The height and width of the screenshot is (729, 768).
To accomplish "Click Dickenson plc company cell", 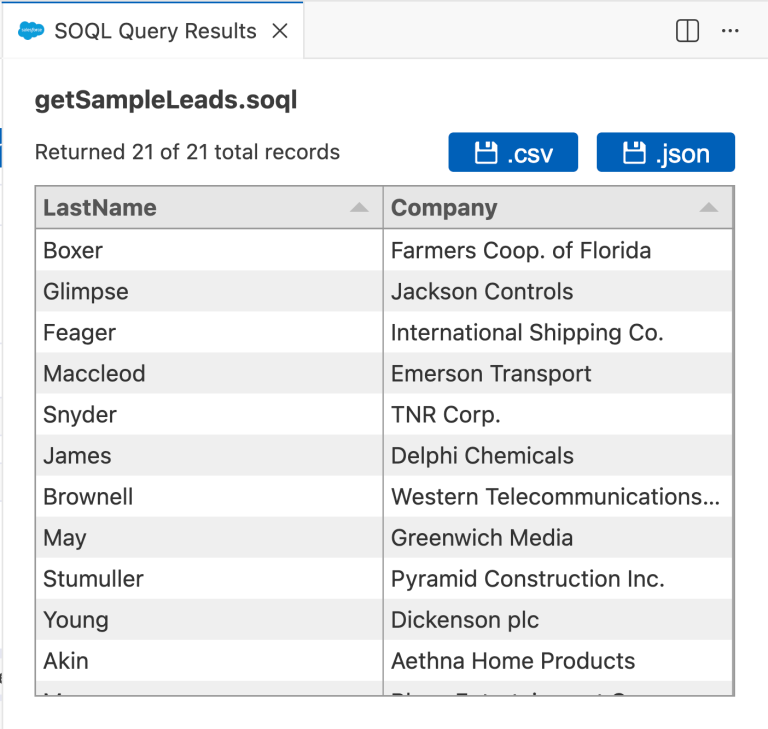I will coord(558,619).
